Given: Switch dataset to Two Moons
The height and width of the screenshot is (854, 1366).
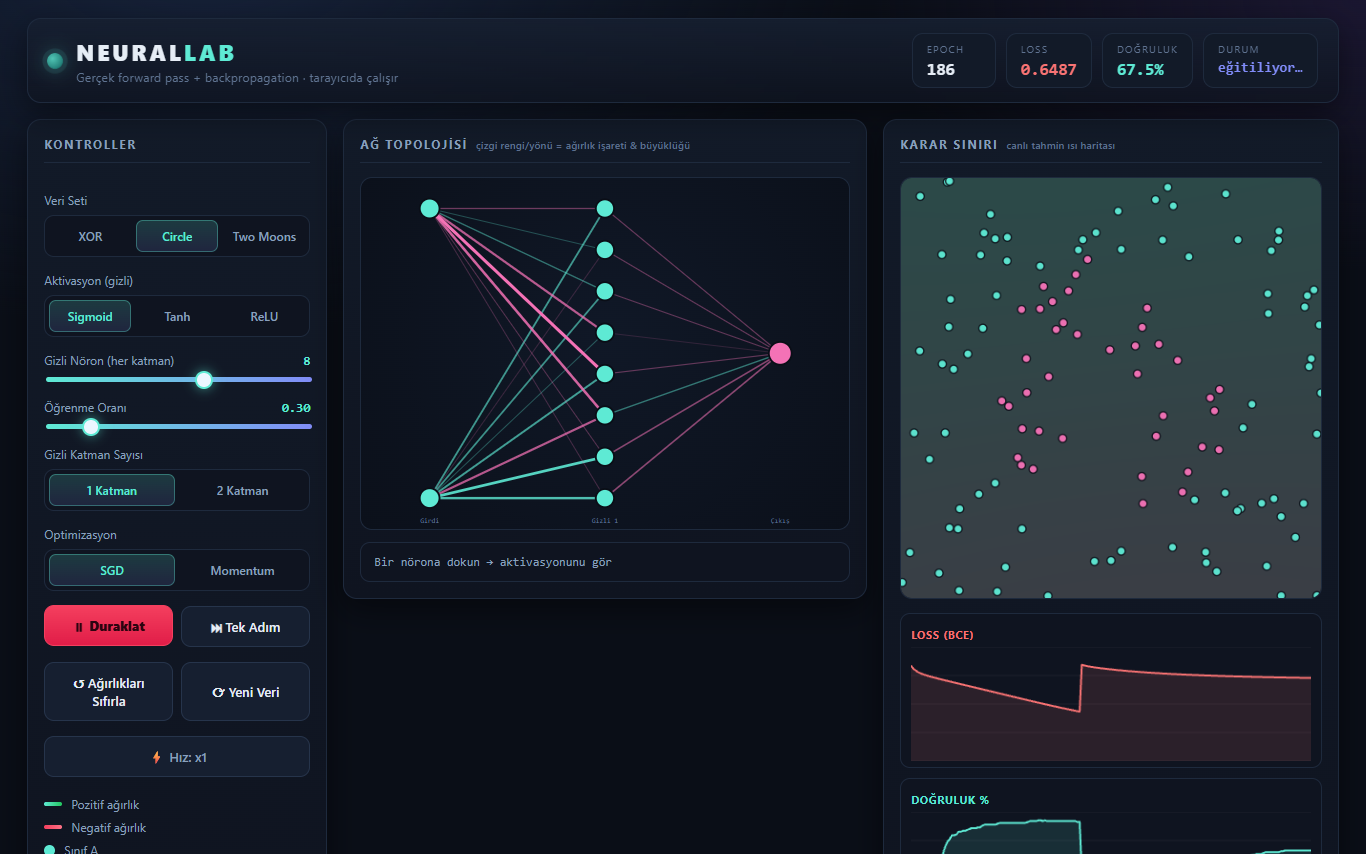Looking at the screenshot, I should (x=264, y=237).
